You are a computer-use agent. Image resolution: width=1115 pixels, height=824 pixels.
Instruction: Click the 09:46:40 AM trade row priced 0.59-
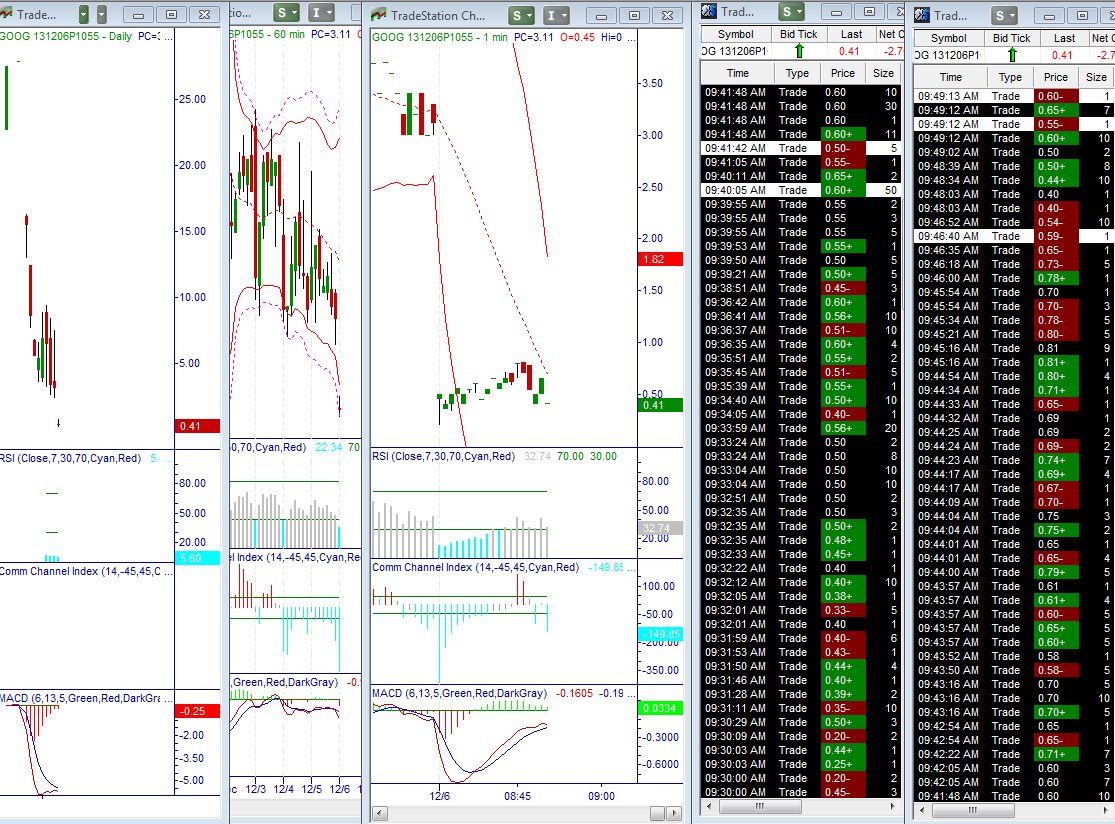[x=1014, y=236]
